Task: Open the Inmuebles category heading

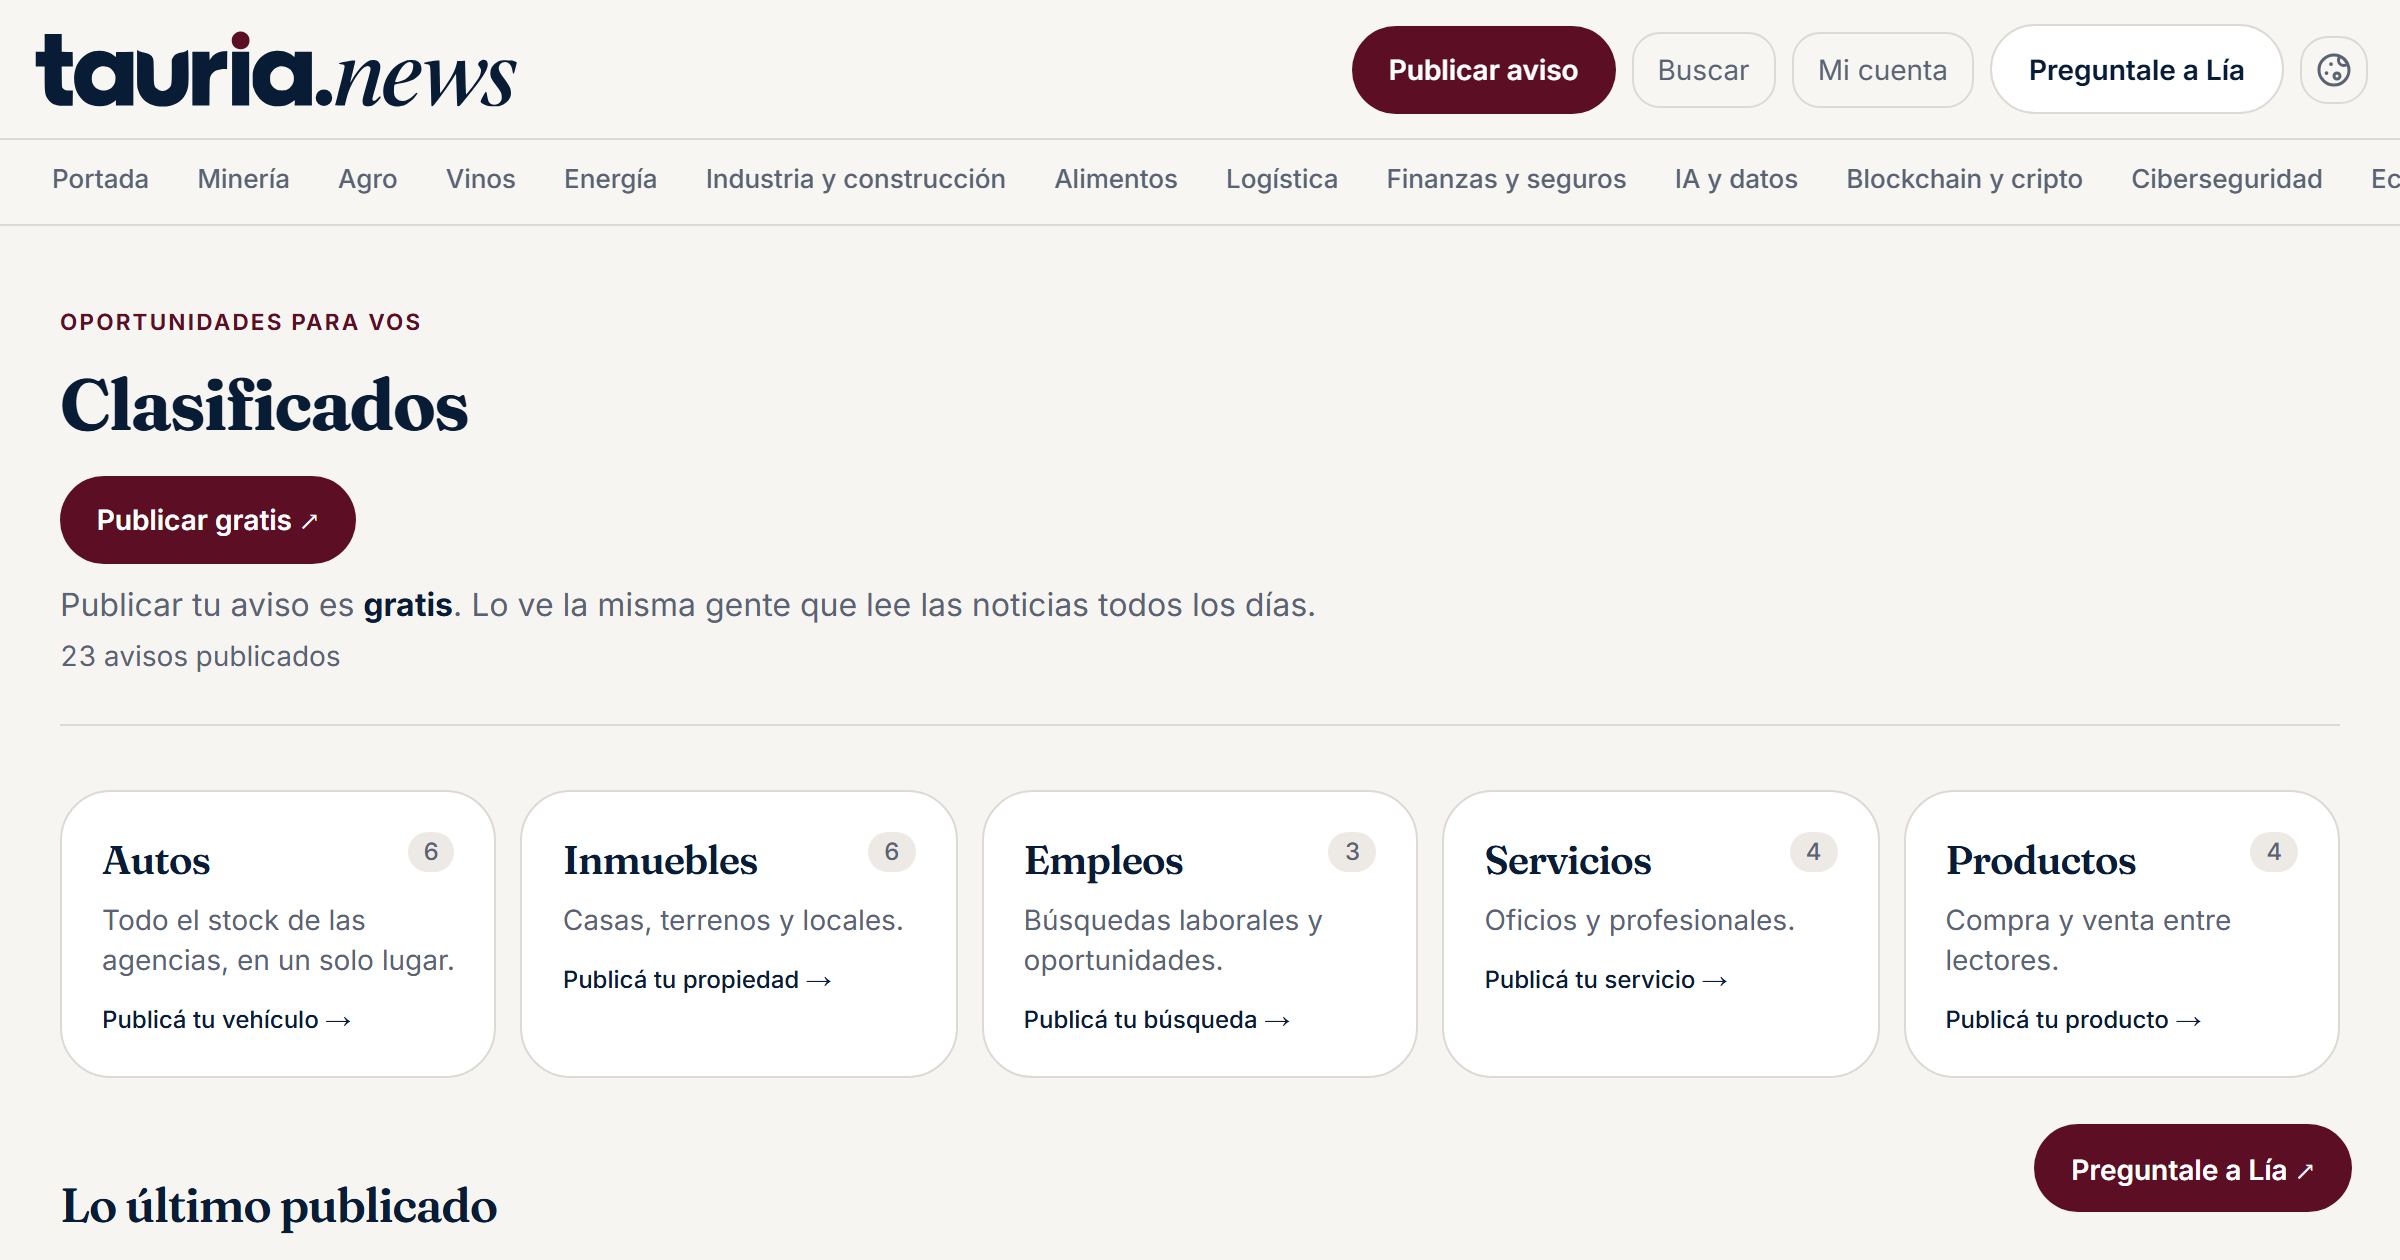Action: point(660,860)
